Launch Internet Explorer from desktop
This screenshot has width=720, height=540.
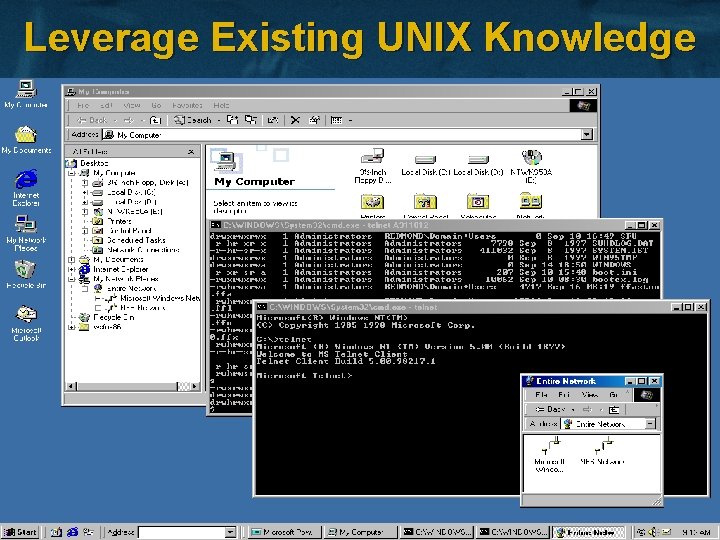[x=26, y=187]
